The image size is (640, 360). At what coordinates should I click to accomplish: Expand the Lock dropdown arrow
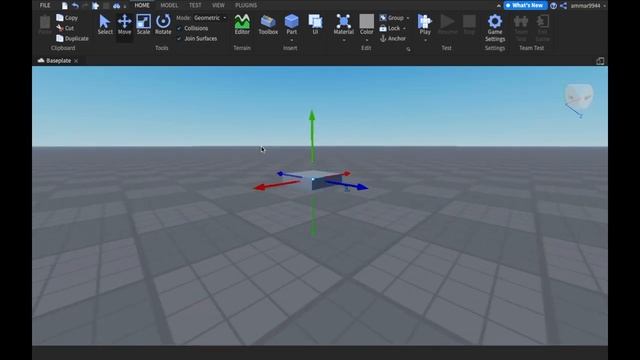(x=404, y=29)
